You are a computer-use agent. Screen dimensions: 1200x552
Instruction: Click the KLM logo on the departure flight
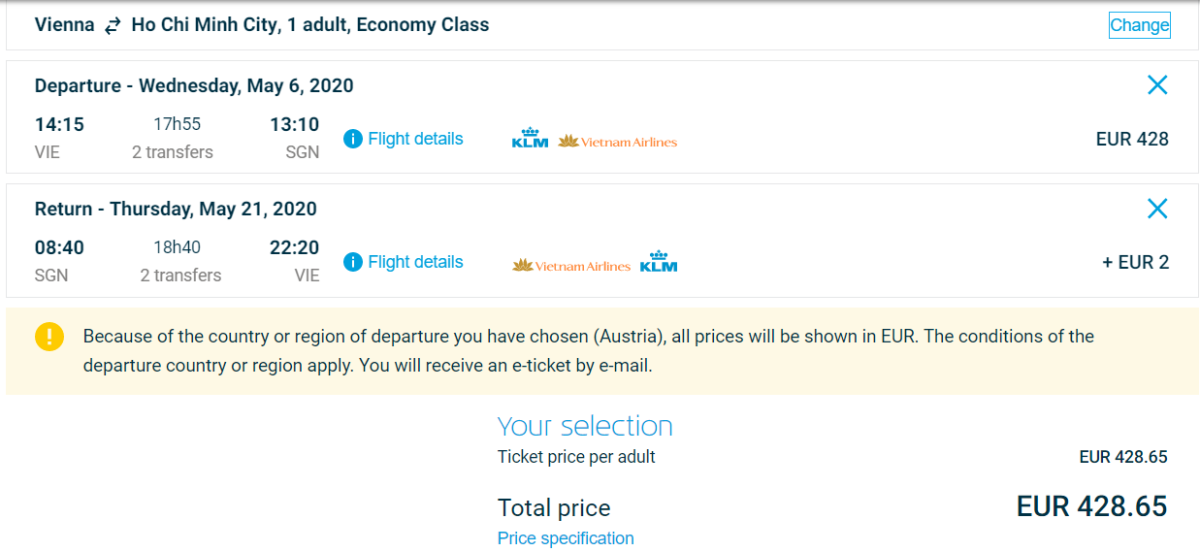[x=529, y=139]
